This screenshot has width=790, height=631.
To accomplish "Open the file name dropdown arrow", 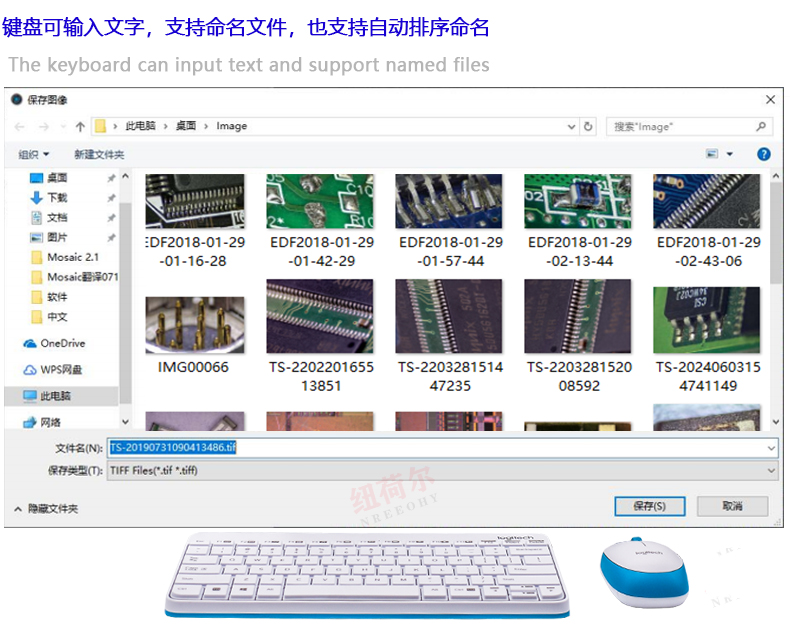I will tap(771, 448).
